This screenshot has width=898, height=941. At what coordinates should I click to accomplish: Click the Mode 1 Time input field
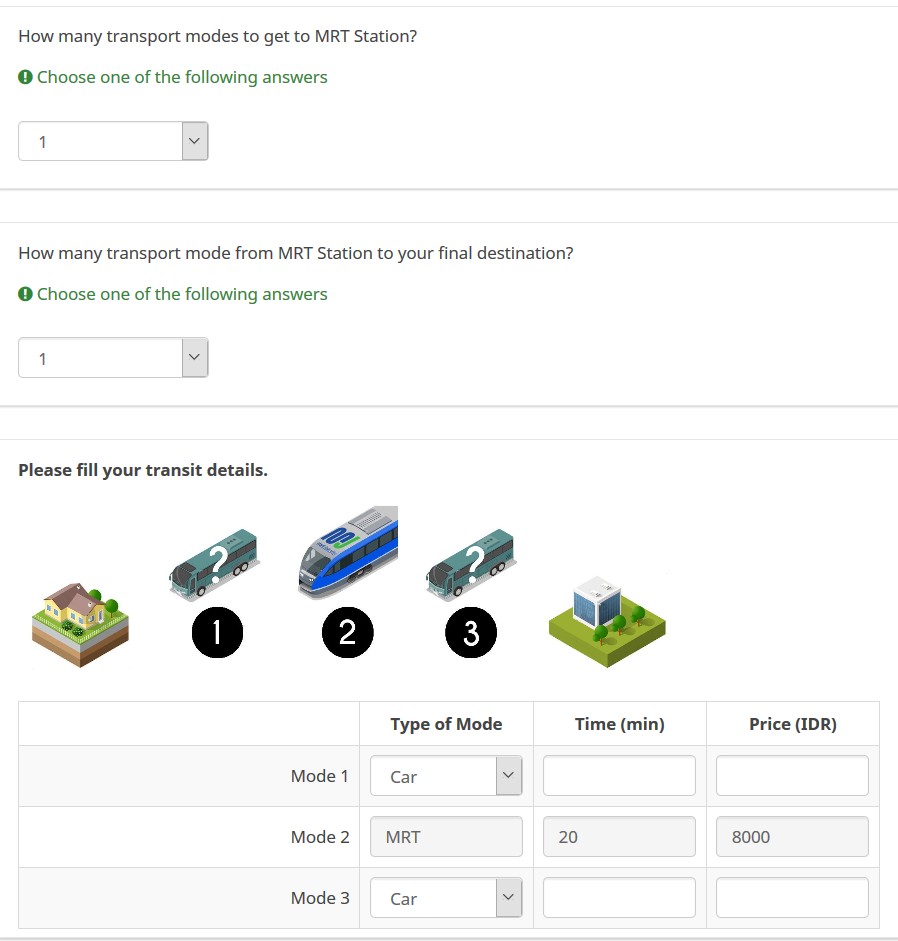[x=619, y=776]
